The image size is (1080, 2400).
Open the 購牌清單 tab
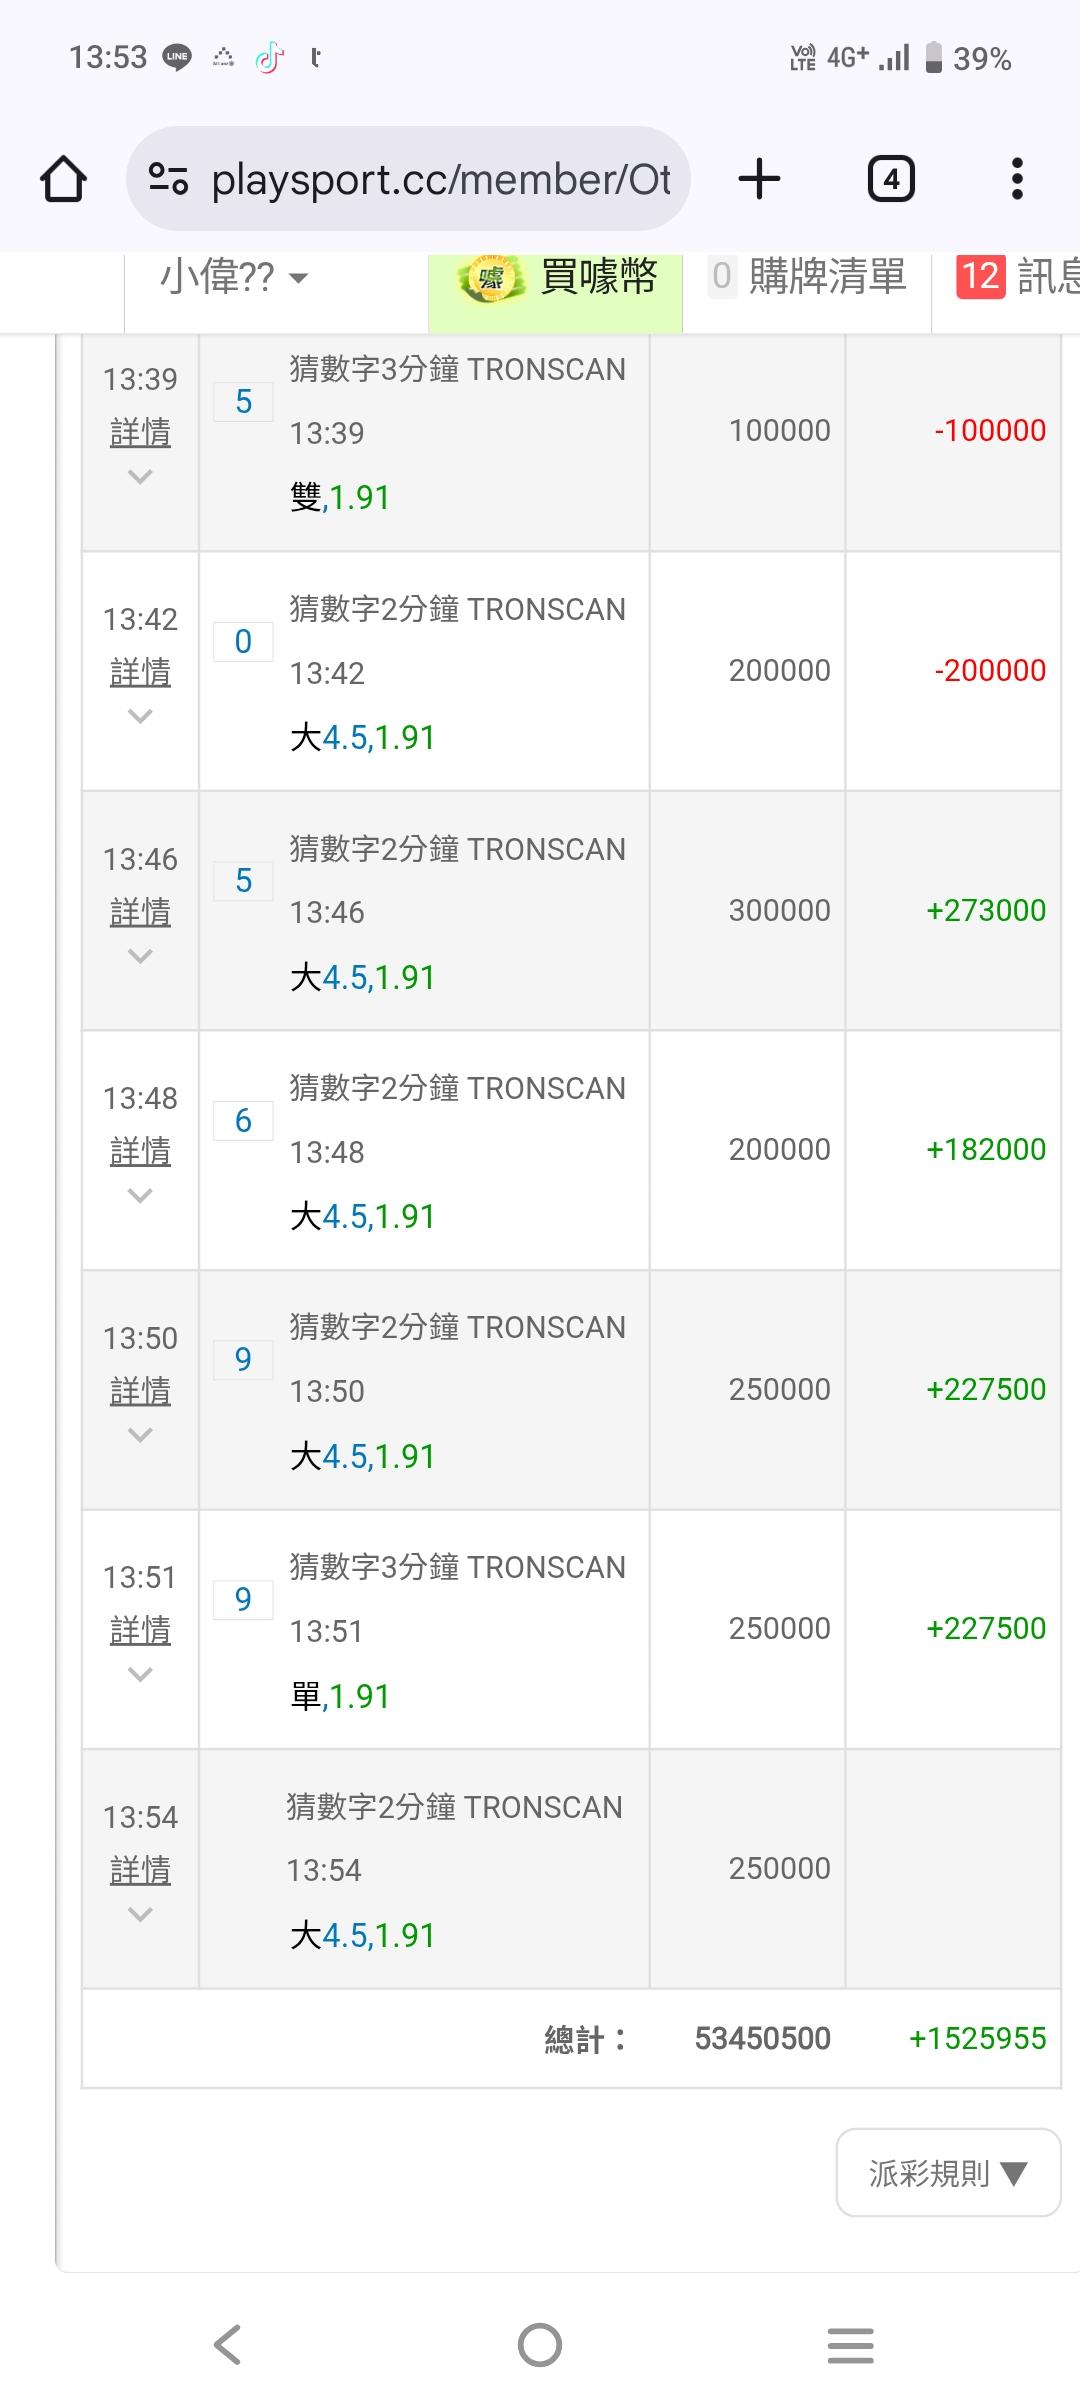(x=808, y=276)
